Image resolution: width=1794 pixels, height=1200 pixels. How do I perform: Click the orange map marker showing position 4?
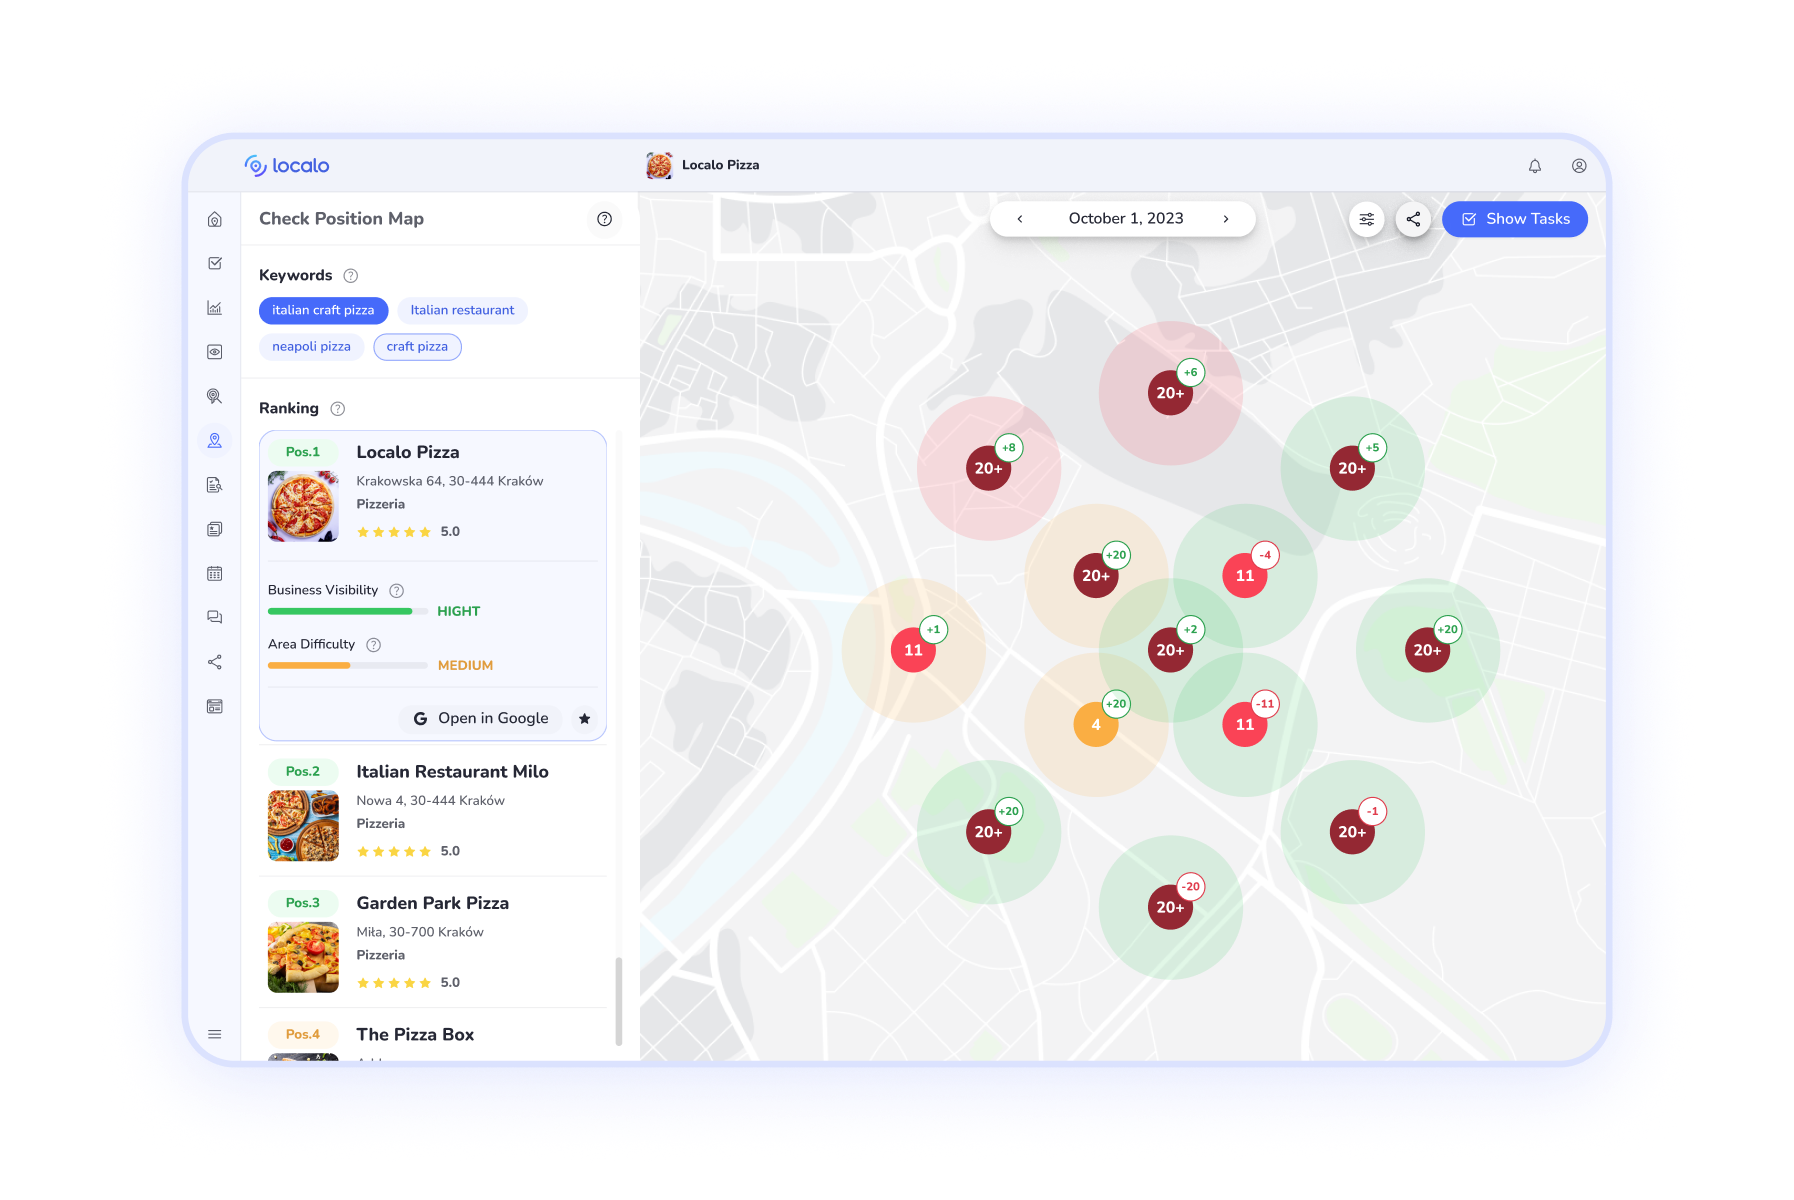[x=1095, y=725]
